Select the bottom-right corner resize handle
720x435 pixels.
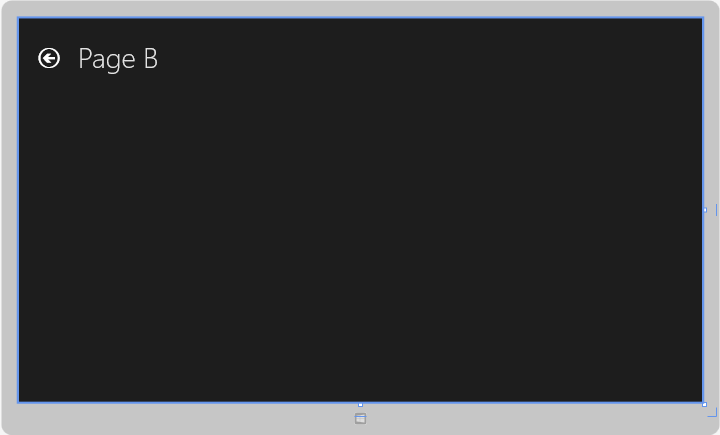click(x=704, y=405)
